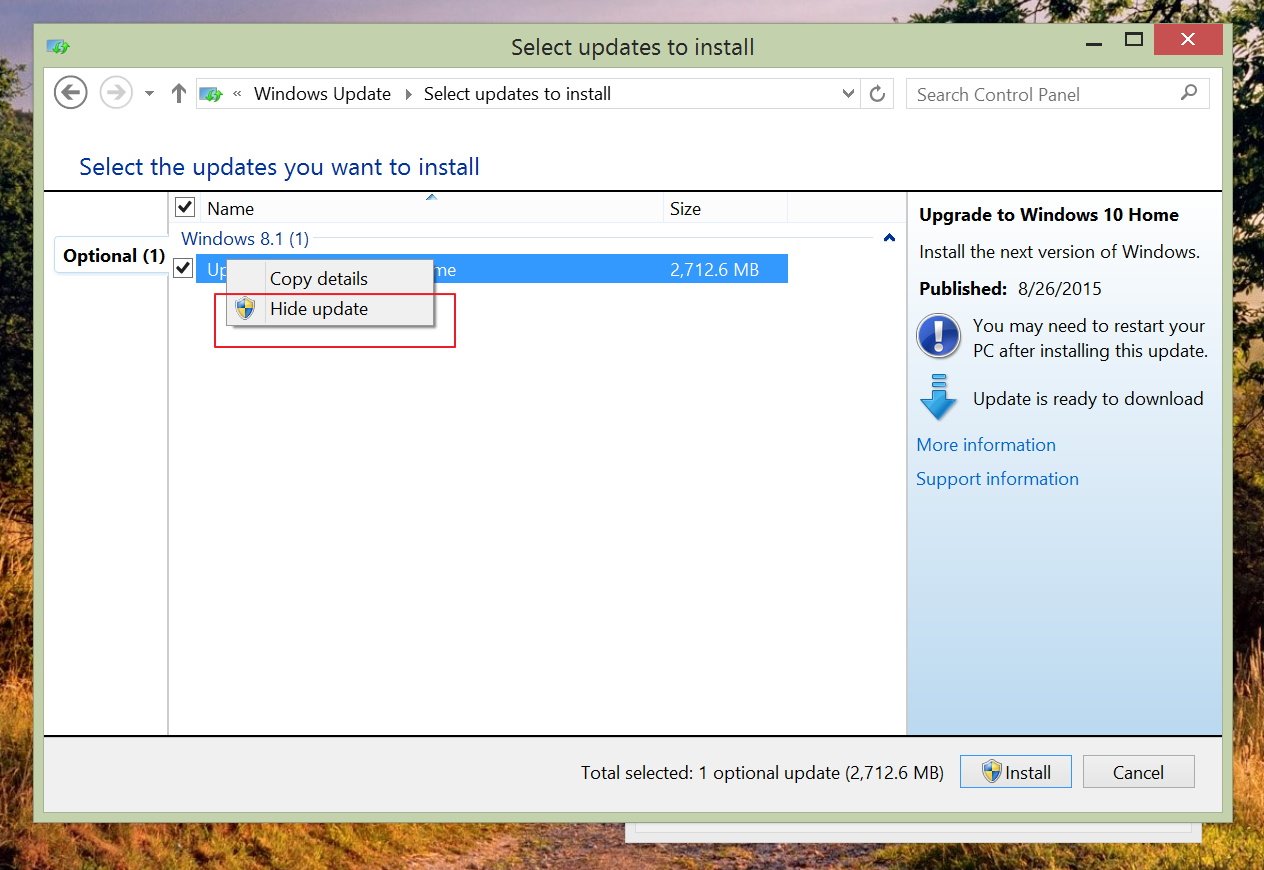Click the Published 8/26/2015 text
1264x870 pixels.
[x=1010, y=289]
